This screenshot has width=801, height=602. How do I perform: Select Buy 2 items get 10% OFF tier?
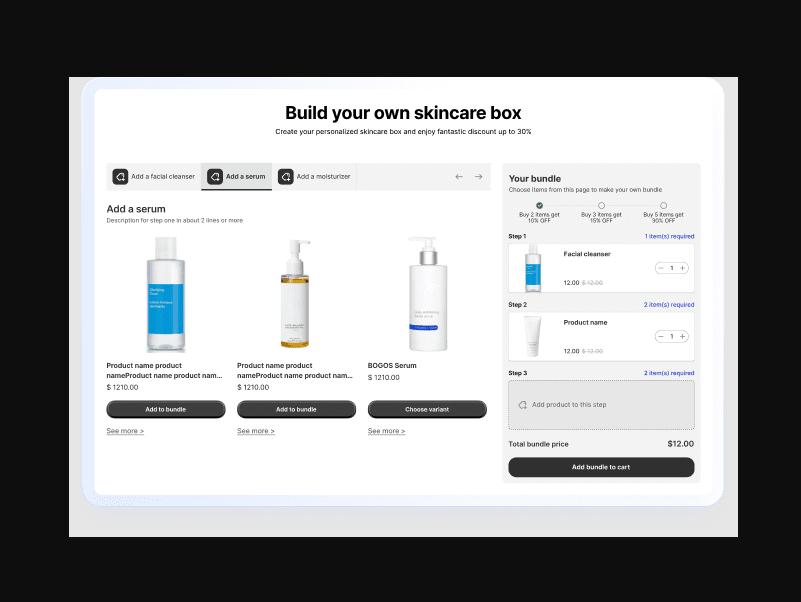click(x=539, y=205)
